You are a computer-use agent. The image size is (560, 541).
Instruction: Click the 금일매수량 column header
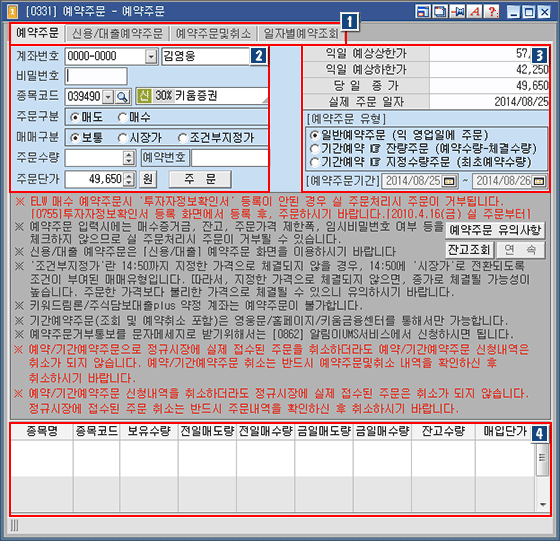(x=382, y=431)
